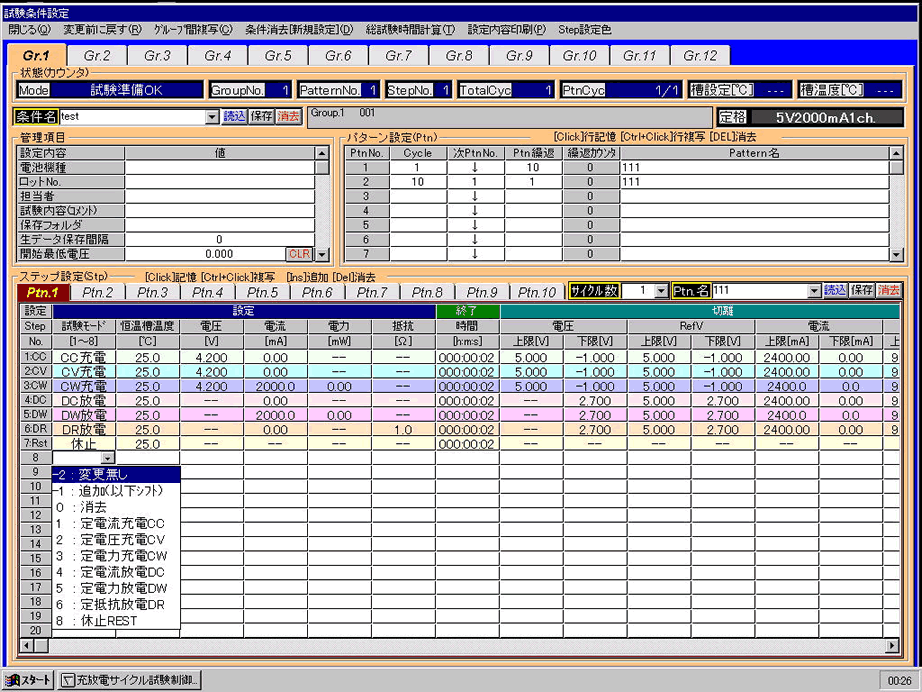The height and width of the screenshot is (692, 922).
Task: Click the 電池機種 value field
Action: tap(219, 168)
